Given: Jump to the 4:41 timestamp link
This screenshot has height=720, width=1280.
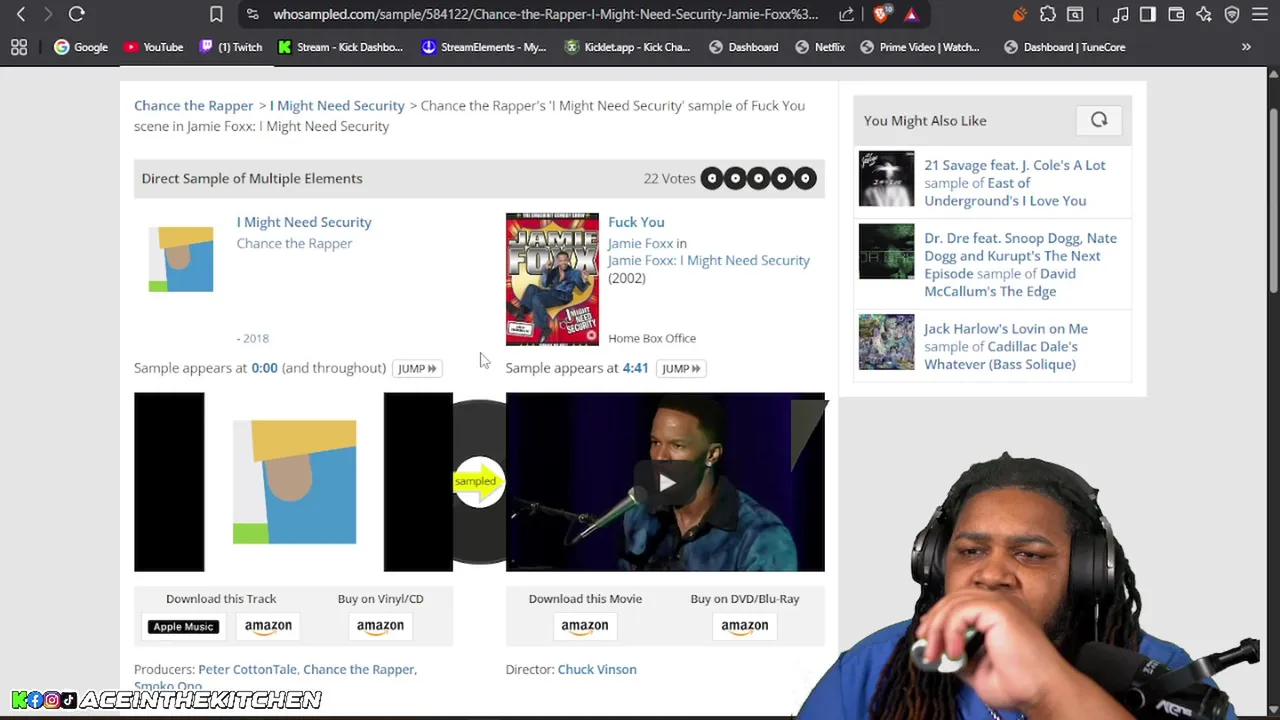Looking at the screenshot, I should click(635, 368).
